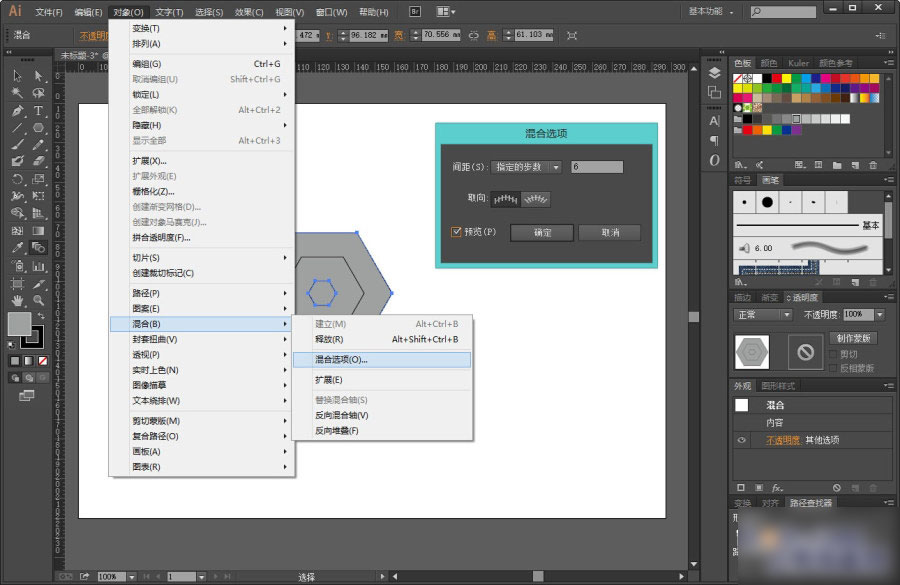Click 反向混合轴(V) menu entry
The image size is (900, 585).
point(382,415)
